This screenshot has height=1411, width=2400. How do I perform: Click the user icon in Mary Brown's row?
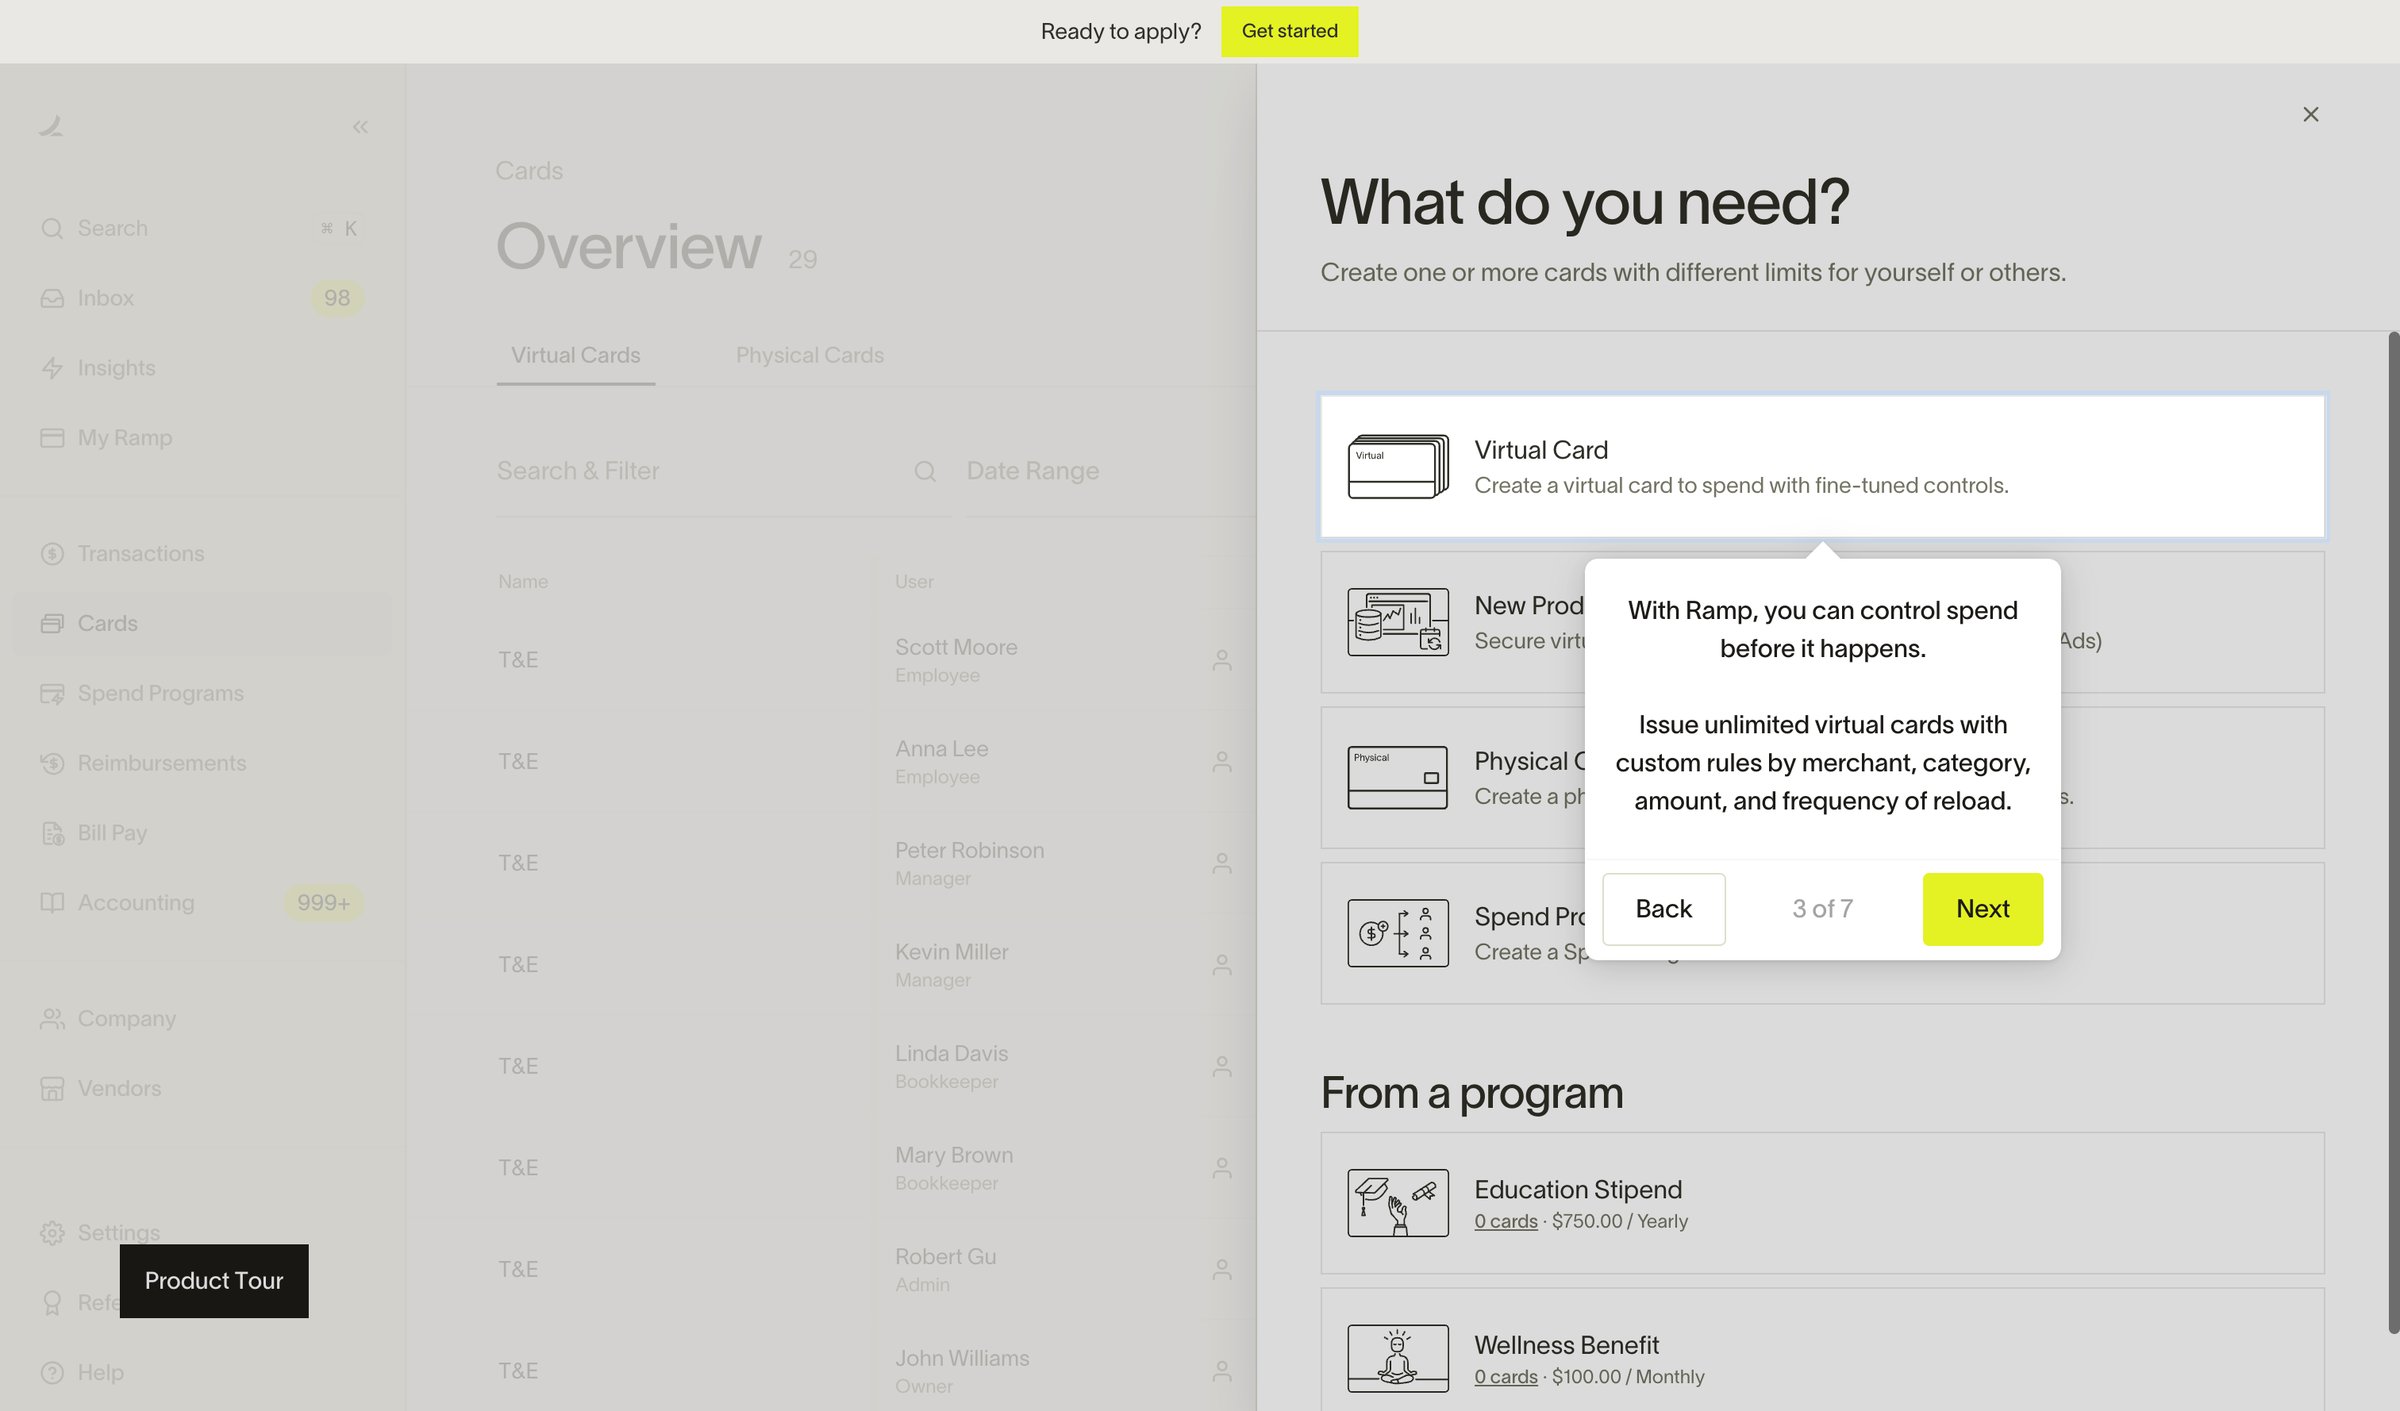(1222, 1168)
